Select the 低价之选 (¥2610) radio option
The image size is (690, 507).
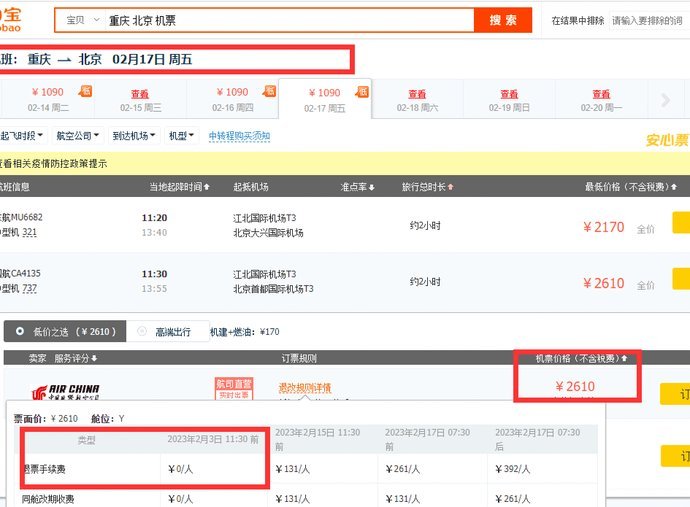(65, 331)
